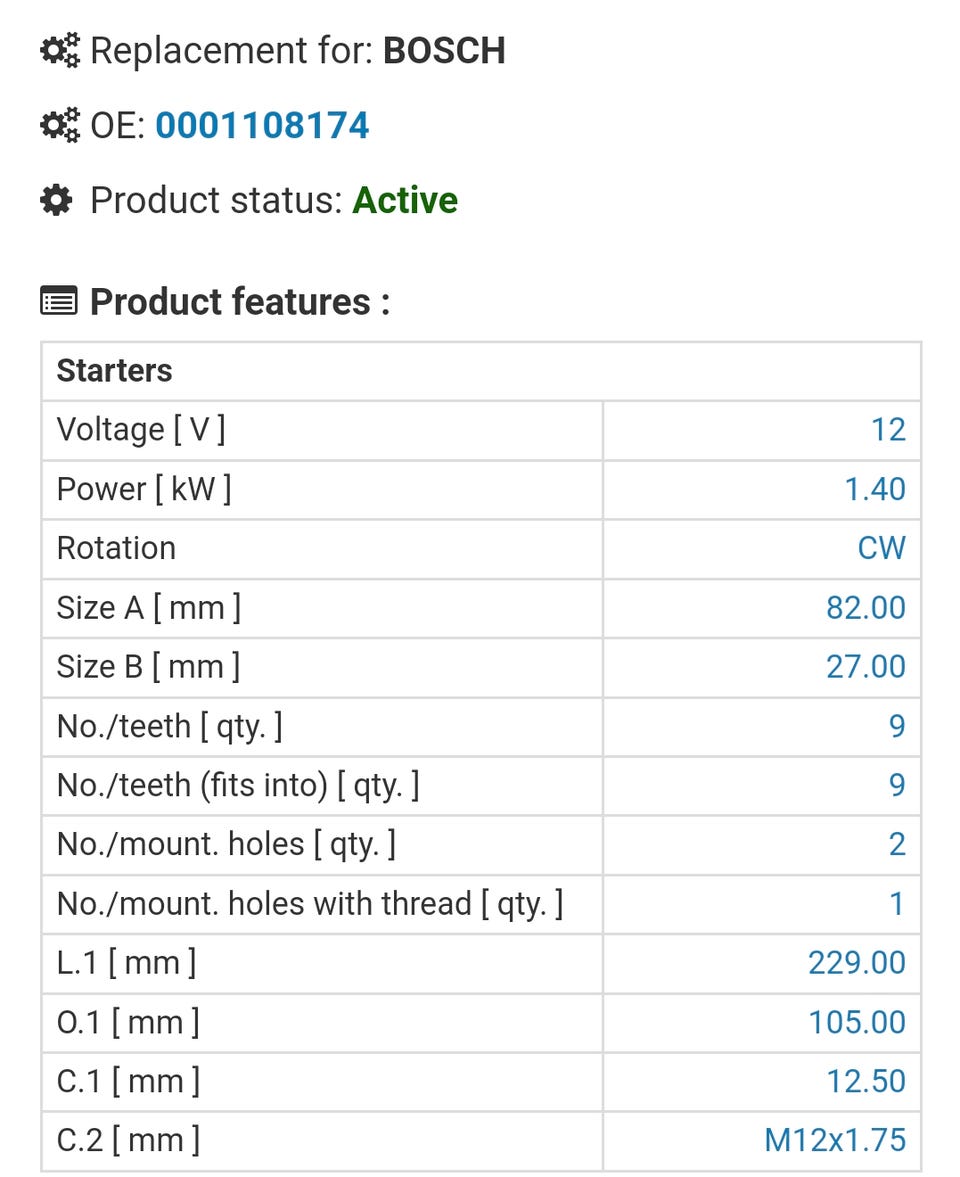Open the OE number 0001108174 link
960x1177 pixels.
(262, 126)
